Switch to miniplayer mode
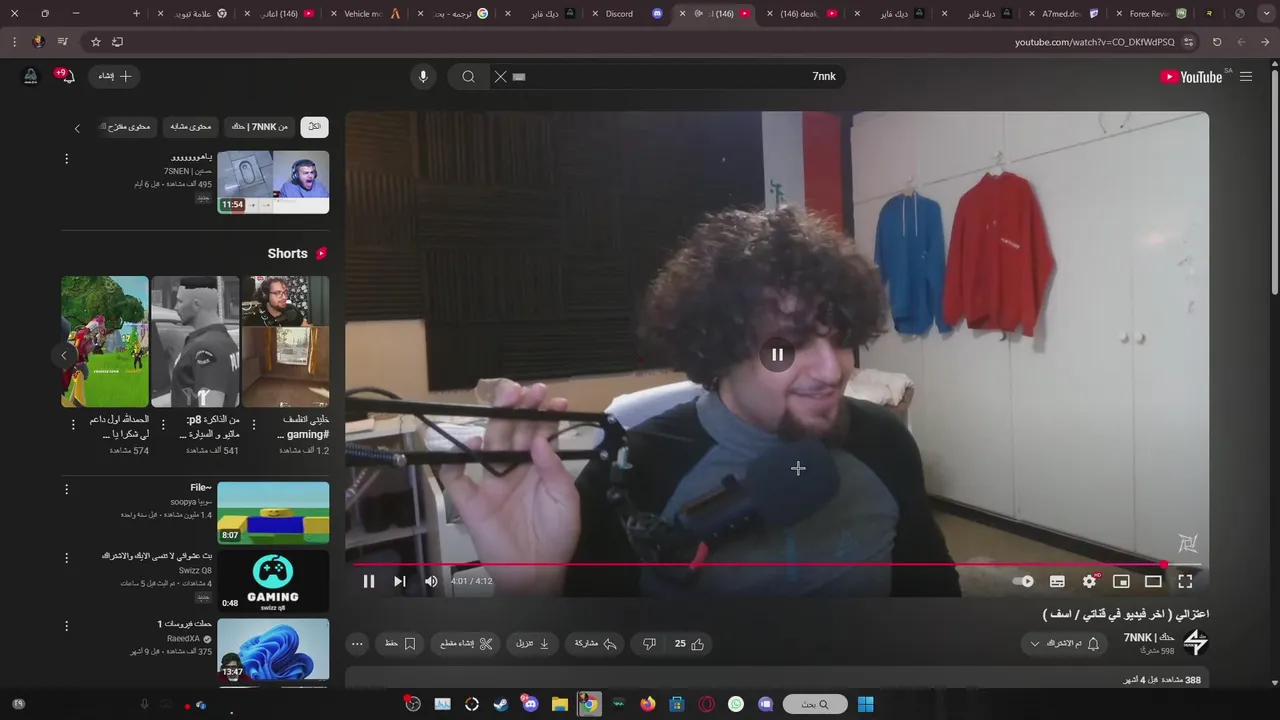Image resolution: width=1280 pixels, height=720 pixels. pyautogui.click(x=1121, y=581)
